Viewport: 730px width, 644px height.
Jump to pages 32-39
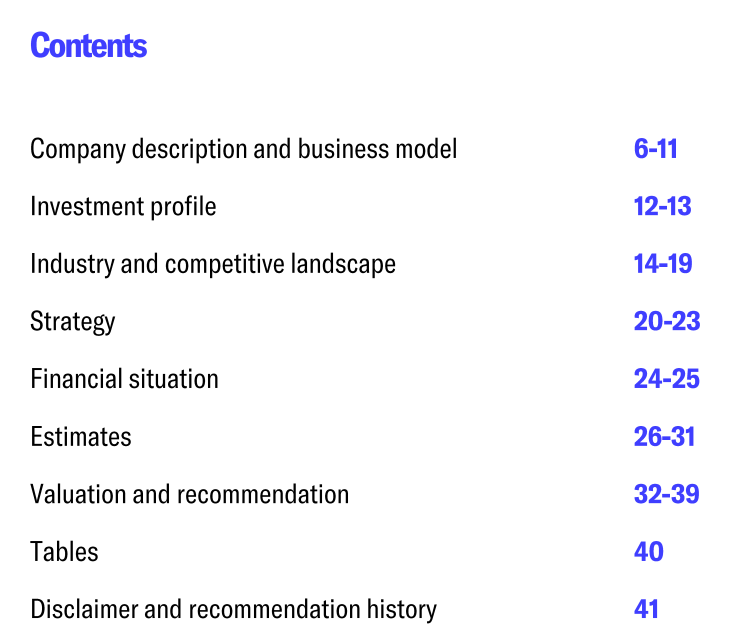(667, 494)
